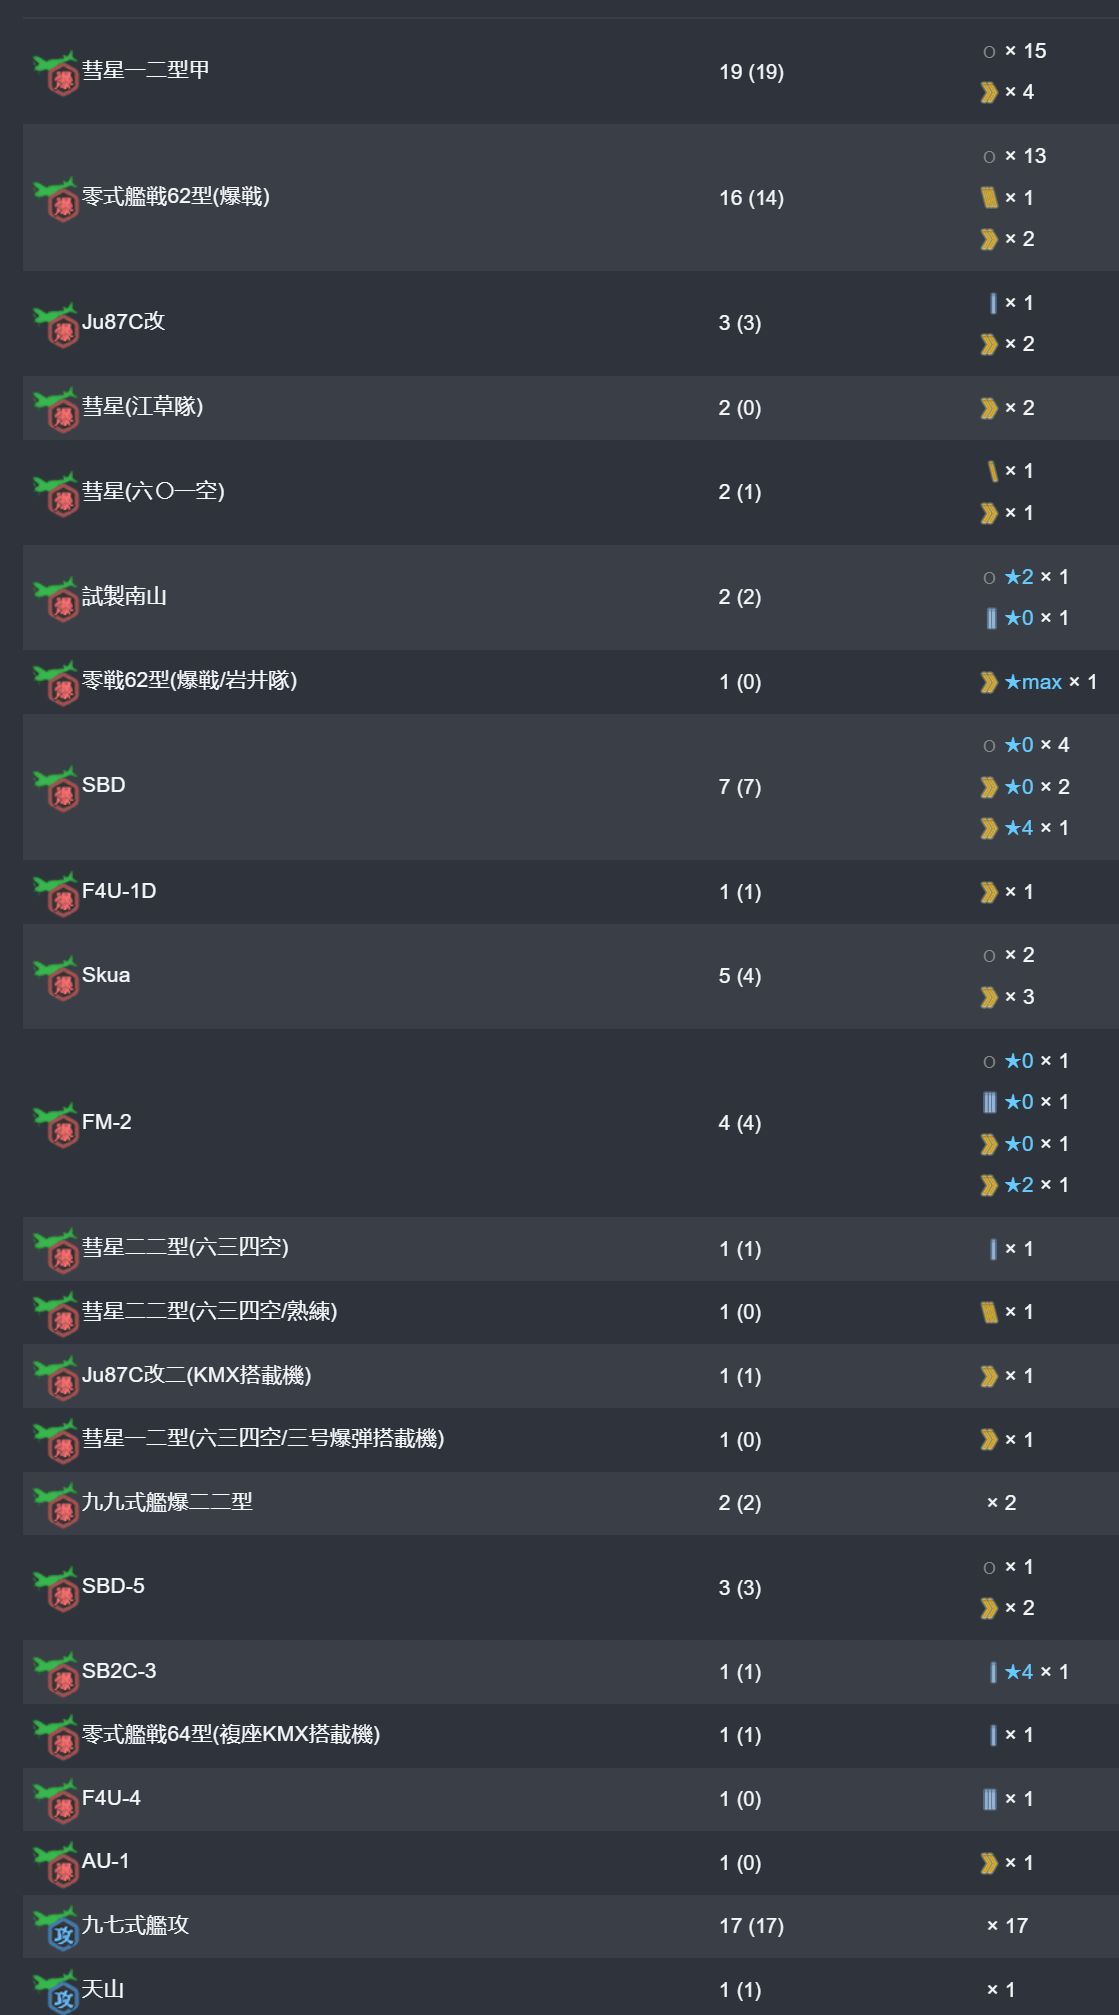Click the dive bomber icon beside AU-1
Screen dimensions: 1119x2015
tap(56, 1864)
